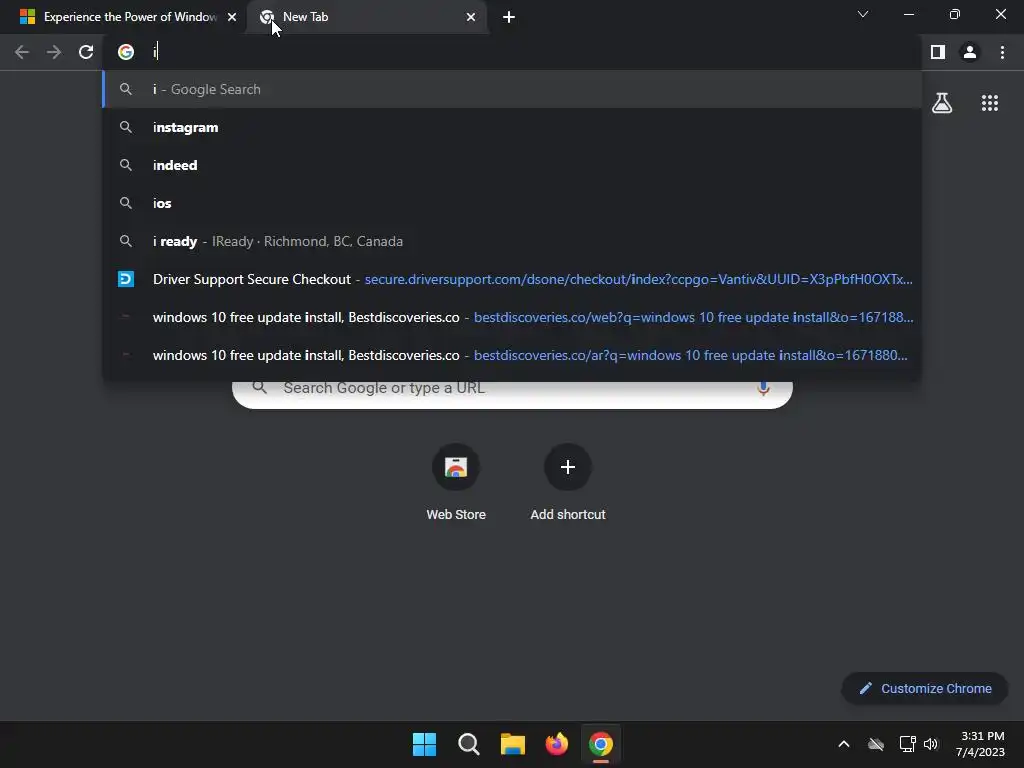The image size is (1024, 768).
Task: Open bestdiscoveries.co/web history suggestion
Action: [x=512, y=317]
